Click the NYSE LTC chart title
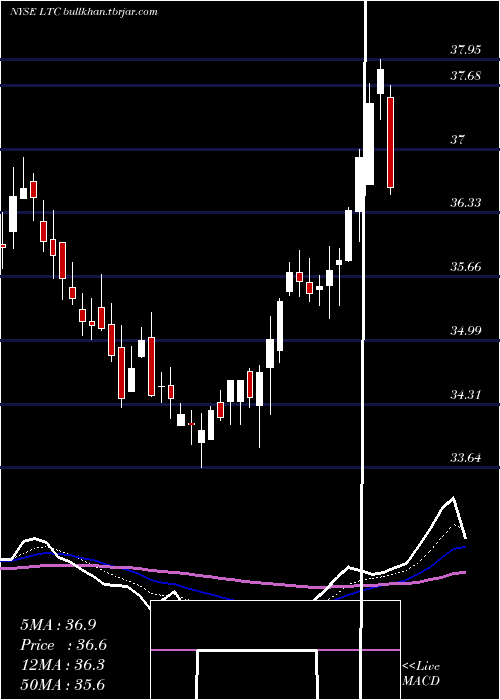500x700 pixels. coord(83,12)
